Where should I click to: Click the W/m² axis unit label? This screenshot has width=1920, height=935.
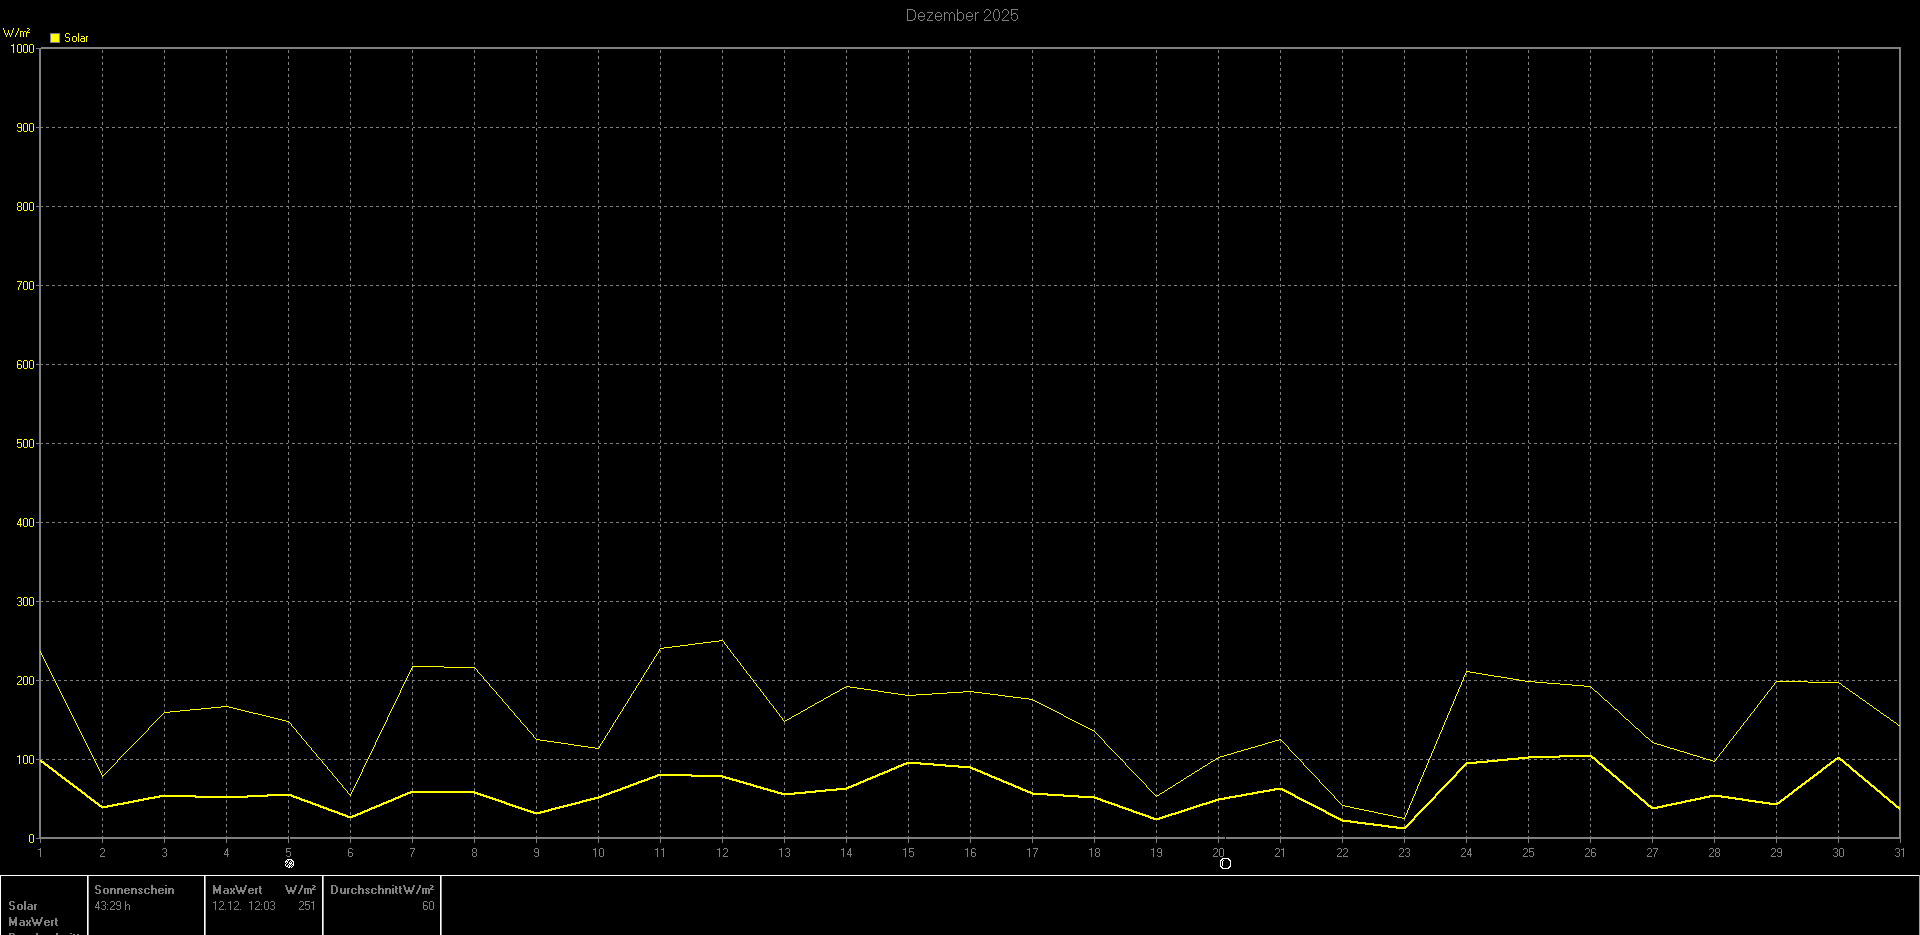point(17,33)
